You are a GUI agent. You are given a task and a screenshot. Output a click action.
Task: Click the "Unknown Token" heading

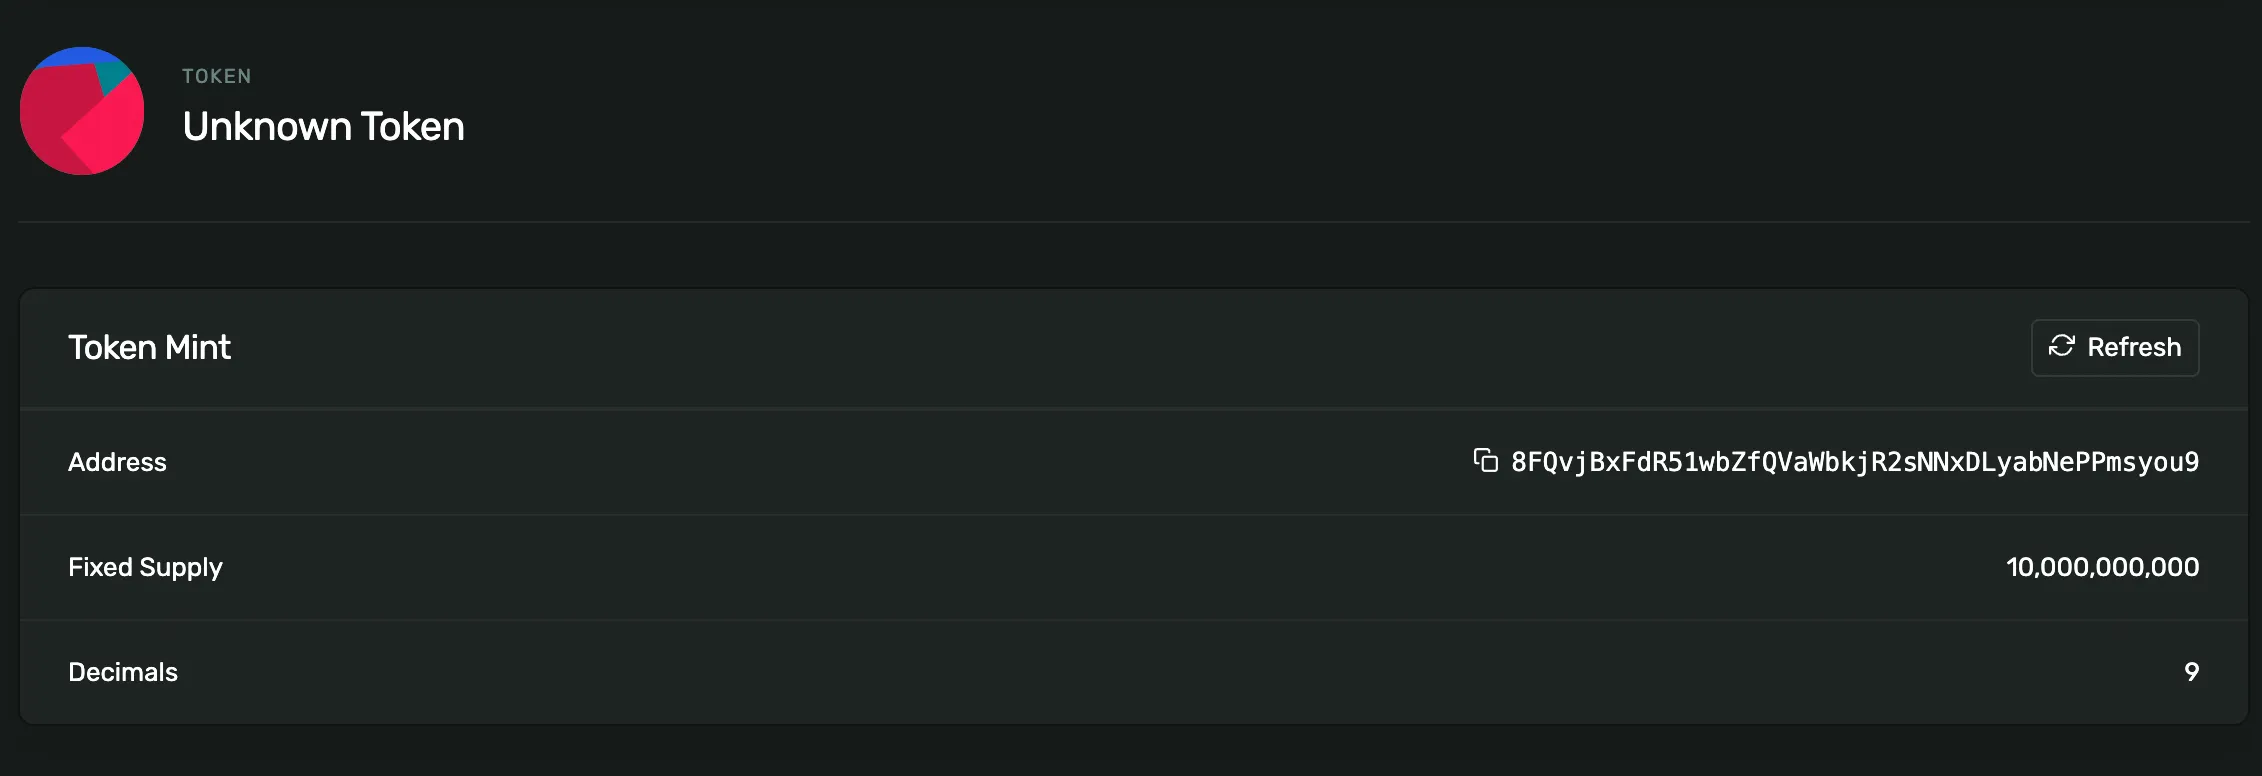(323, 127)
